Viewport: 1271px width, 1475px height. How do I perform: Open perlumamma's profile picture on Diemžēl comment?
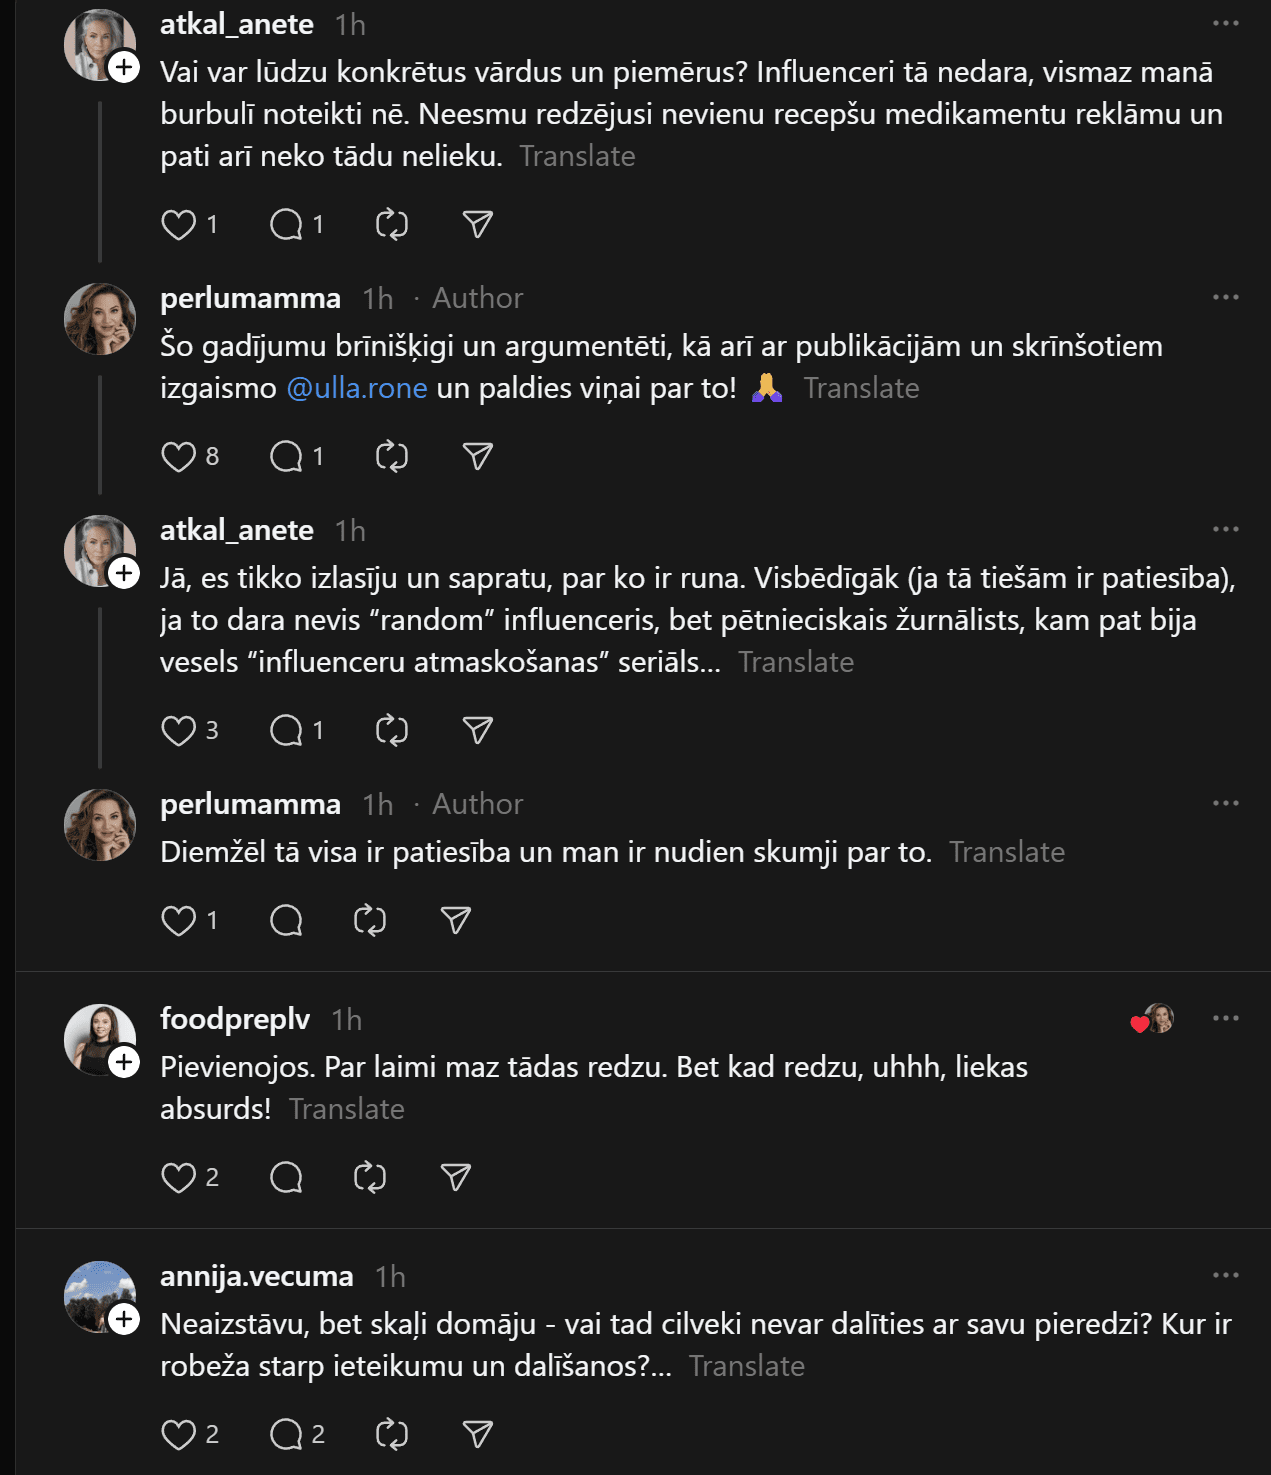tap(100, 825)
